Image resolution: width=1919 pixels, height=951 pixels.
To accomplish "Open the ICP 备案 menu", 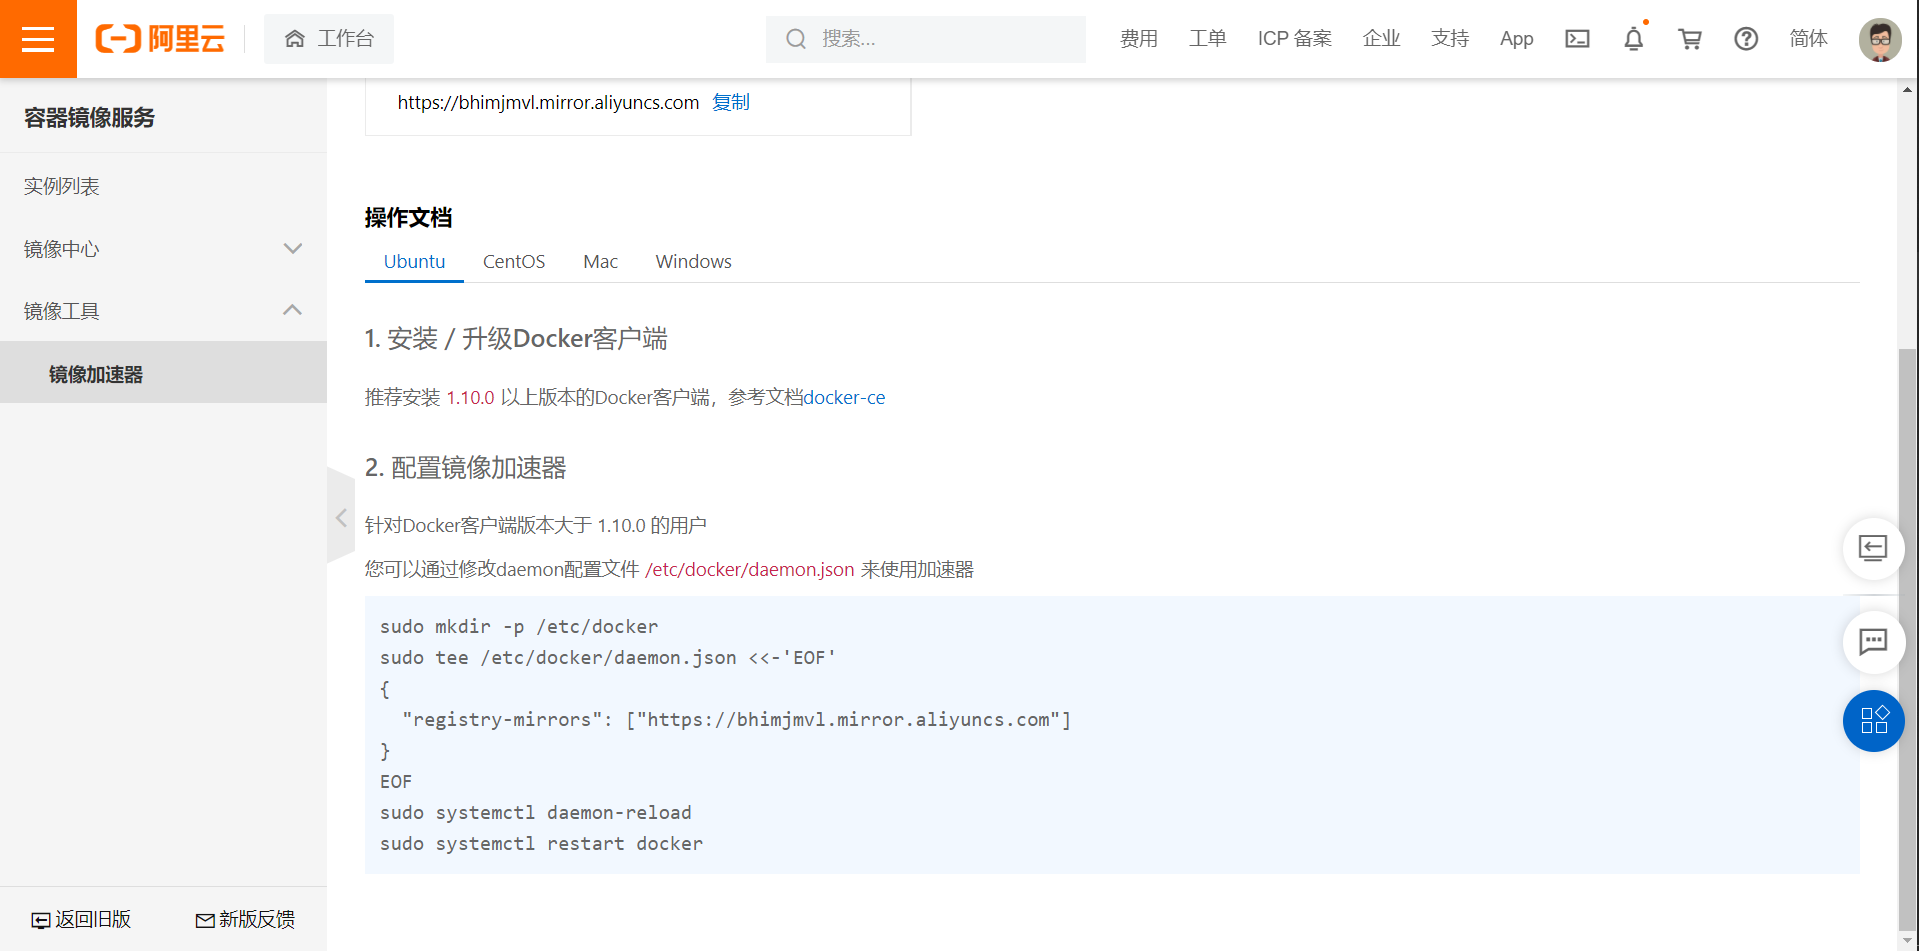I will click(x=1295, y=39).
